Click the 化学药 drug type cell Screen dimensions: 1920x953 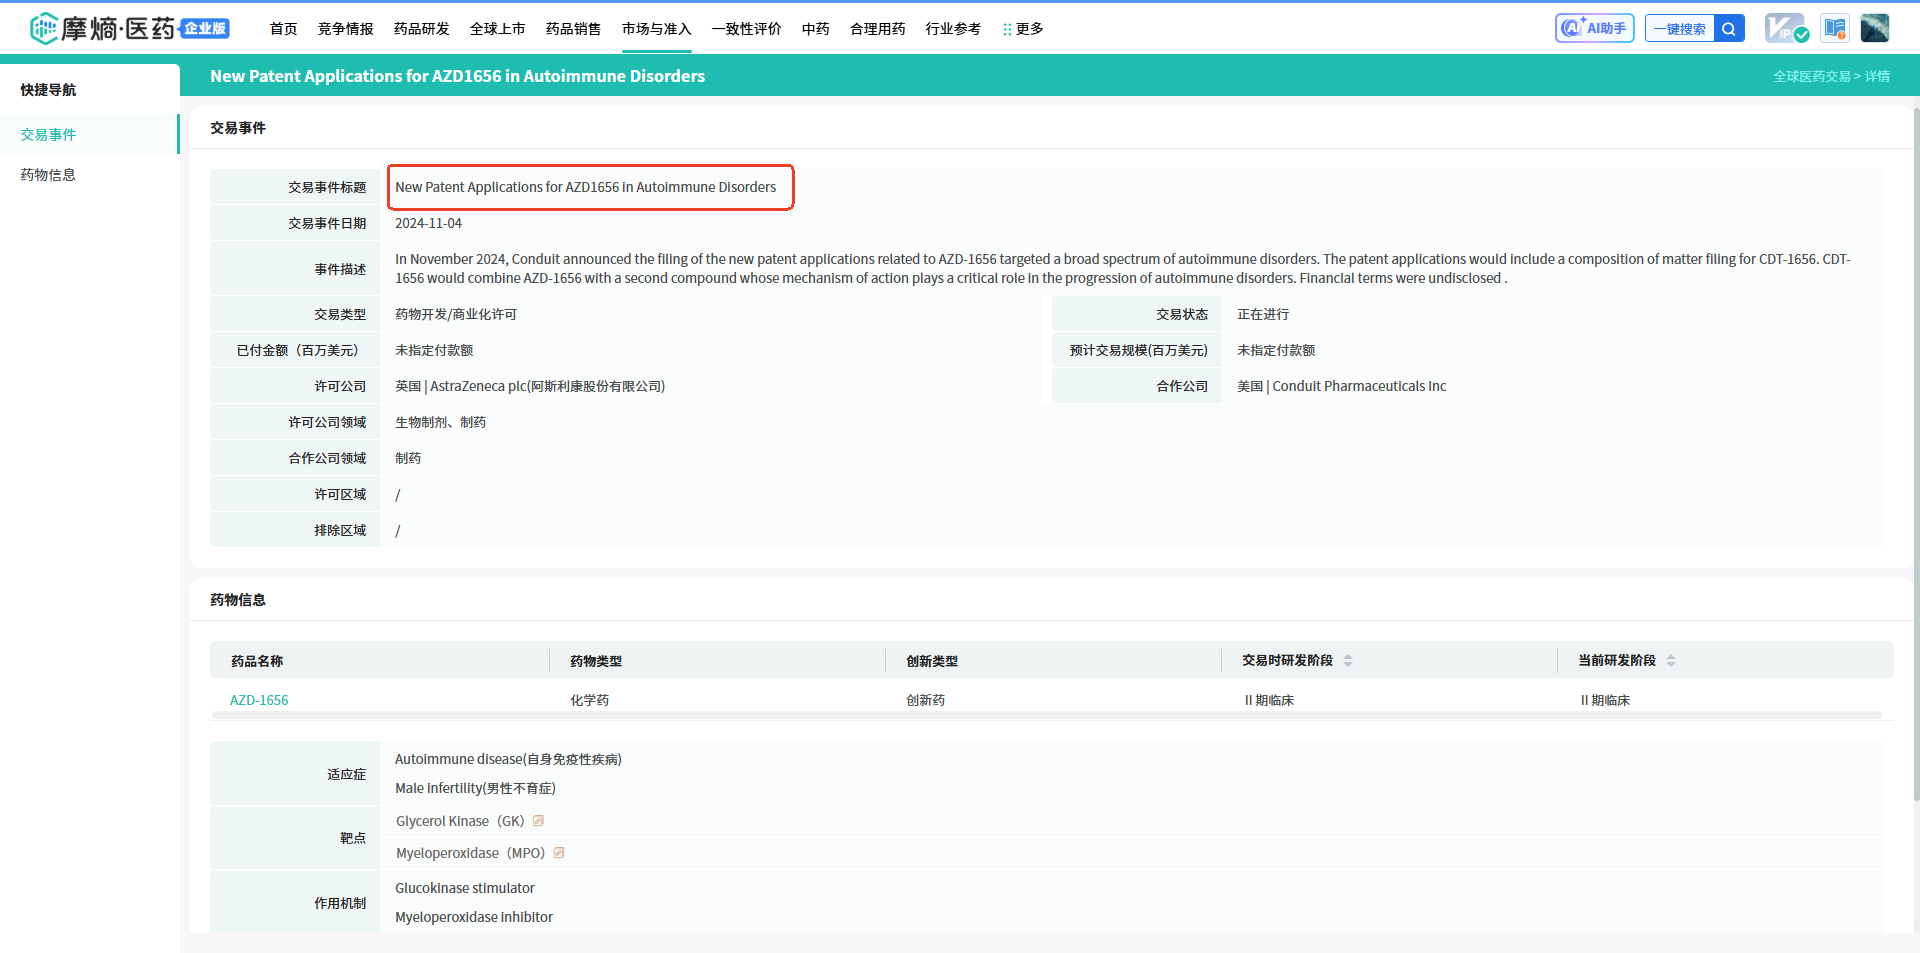point(590,700)
